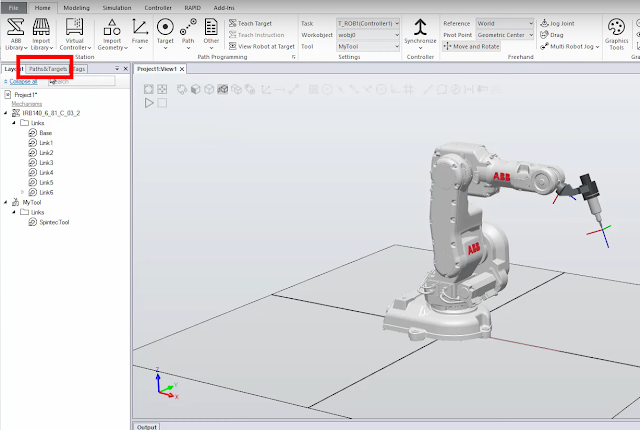Toggle the Body selection level icon
640x430 pixels.
coord(209,89)
